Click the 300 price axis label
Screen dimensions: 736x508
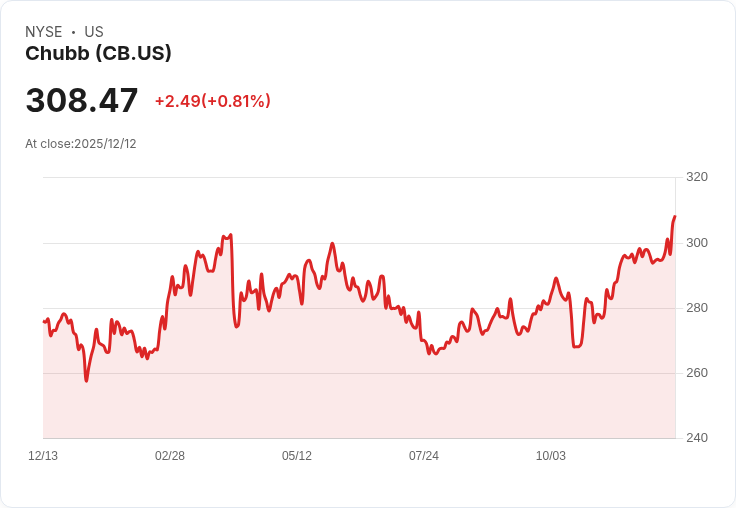point(697,243)
